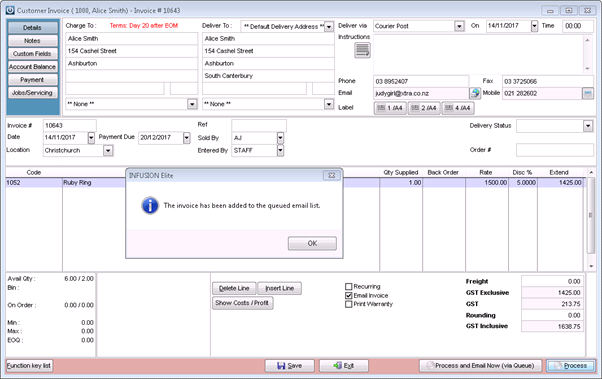Toggle the Recurring checkbox
Viewport: 602px width, 379px height.
point(349,286)
